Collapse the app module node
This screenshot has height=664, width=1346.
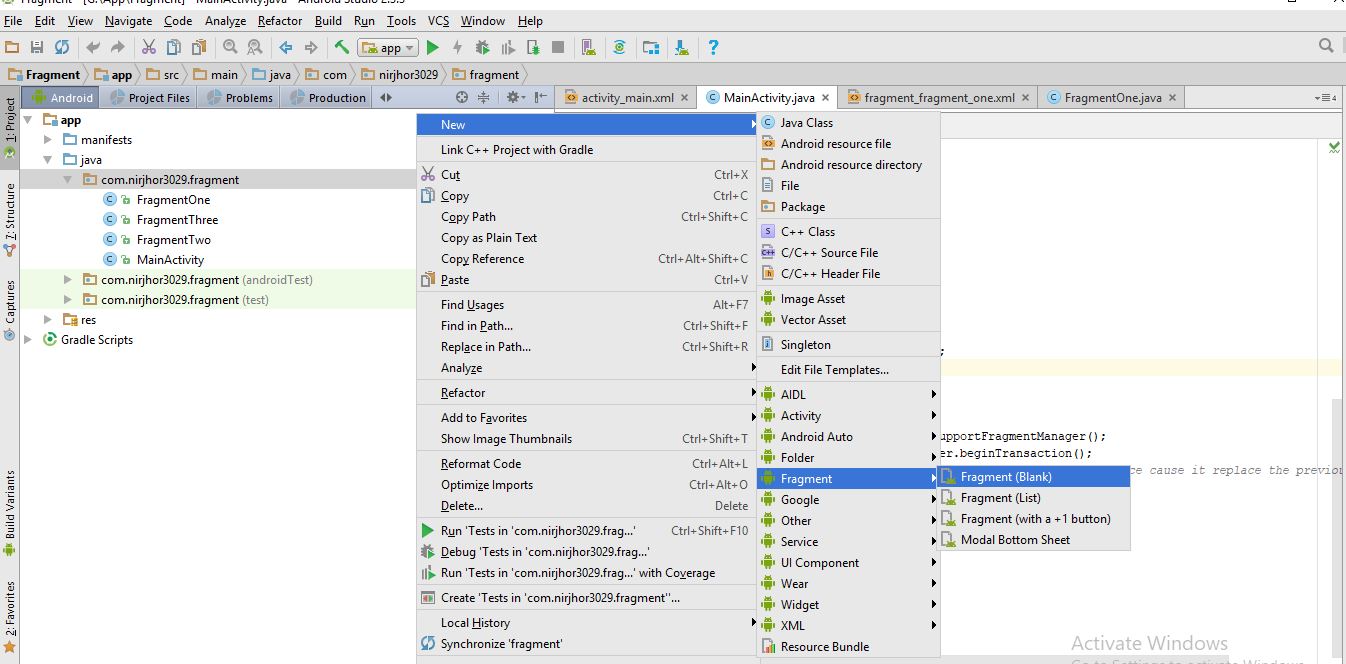29,120
